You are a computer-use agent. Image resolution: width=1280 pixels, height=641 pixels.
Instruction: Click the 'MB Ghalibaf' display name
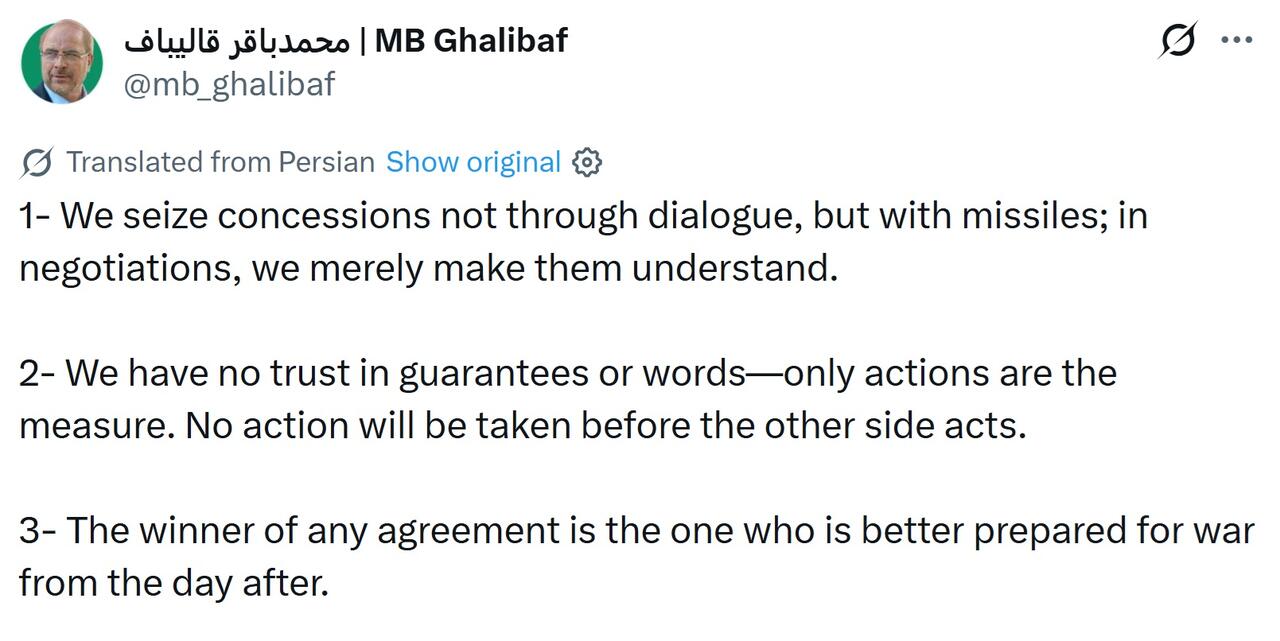pos(471,40)
